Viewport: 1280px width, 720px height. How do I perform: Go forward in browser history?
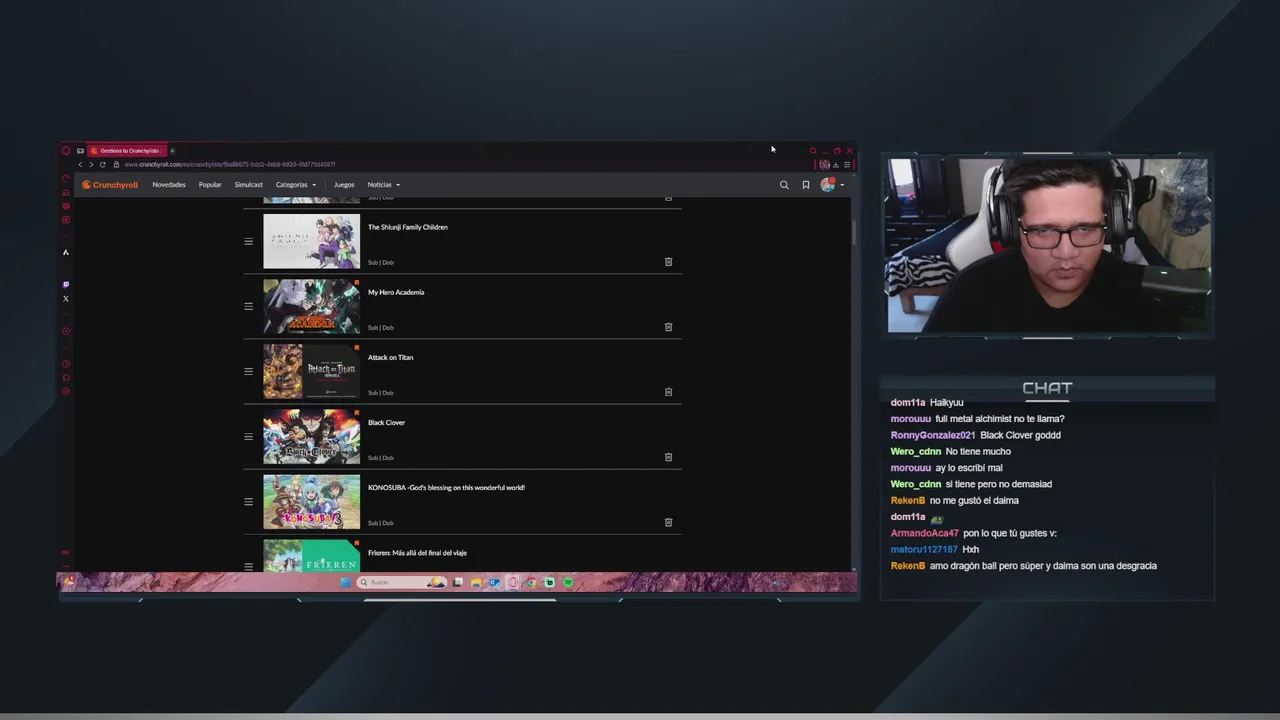[91, 164]
